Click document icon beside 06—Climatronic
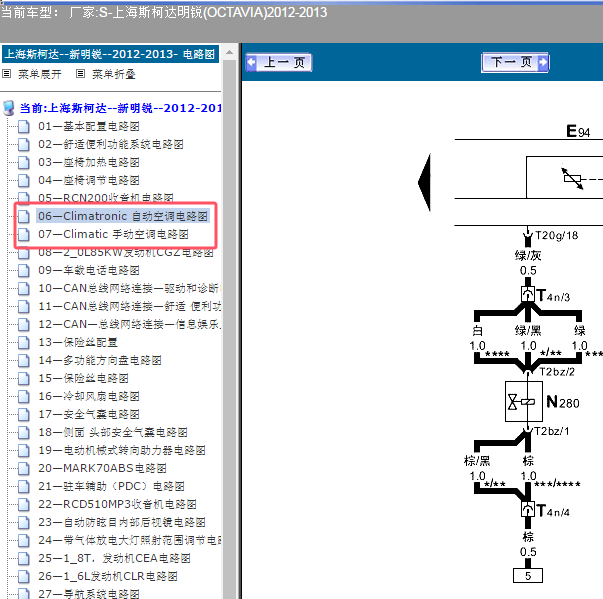 coord(23,216)
